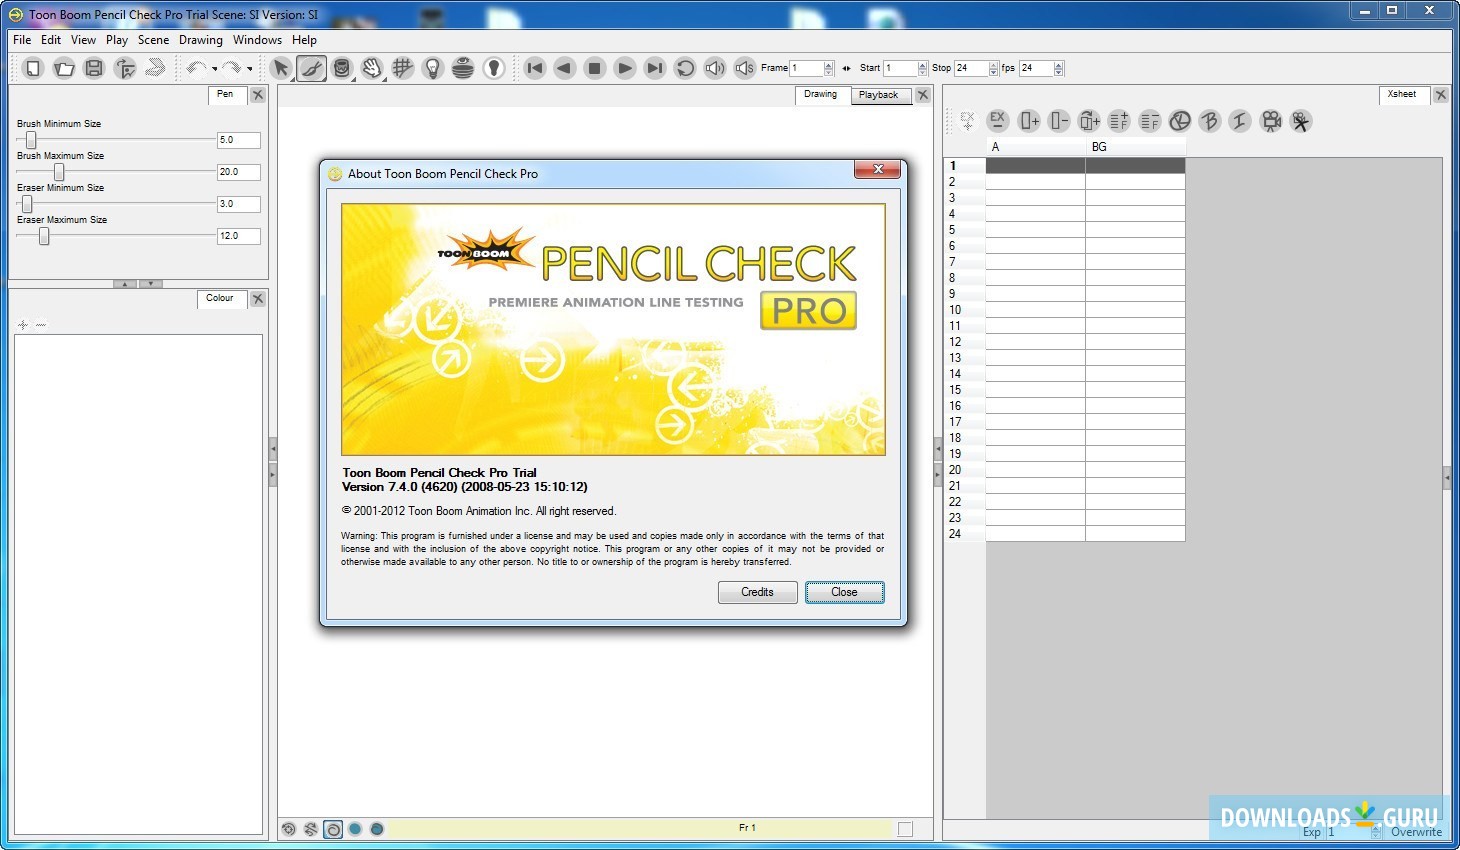Toggle the loop playback icon
1460x850 pixels.
686,68
